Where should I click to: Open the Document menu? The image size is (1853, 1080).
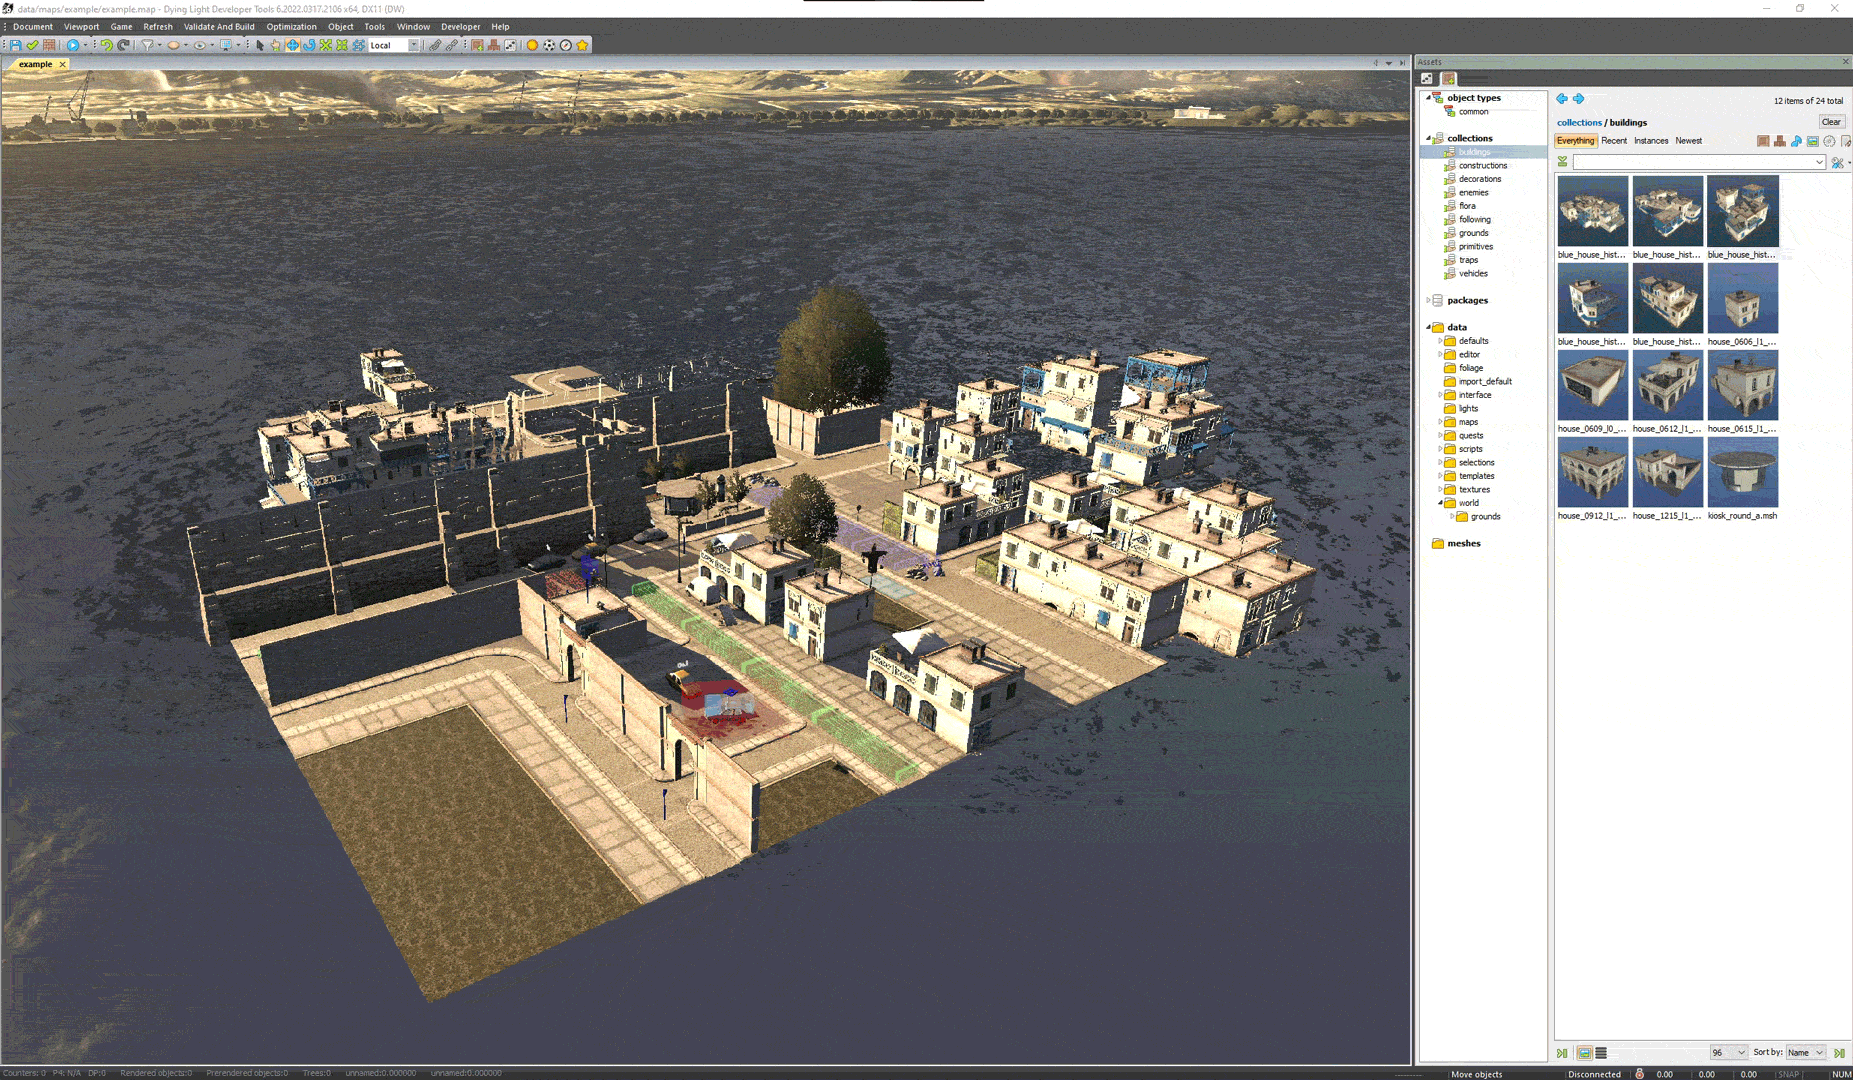point(33,27)
